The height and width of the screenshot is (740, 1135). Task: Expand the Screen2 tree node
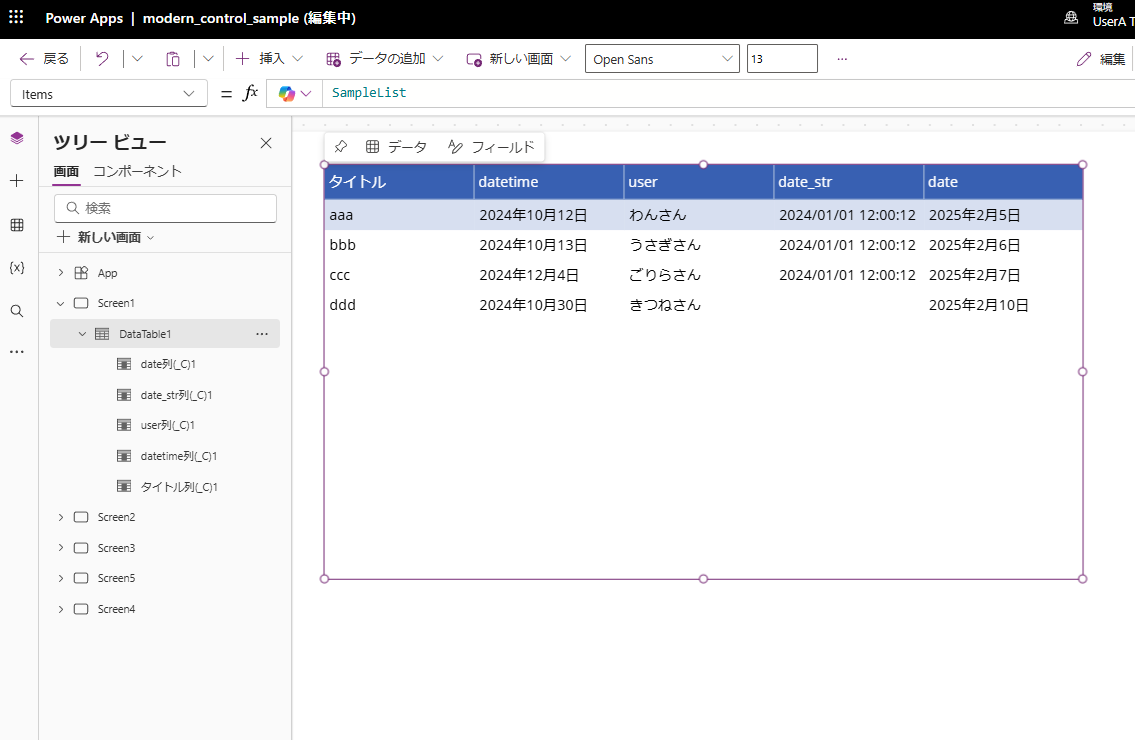pyautogui.click(x=61, y=517)
